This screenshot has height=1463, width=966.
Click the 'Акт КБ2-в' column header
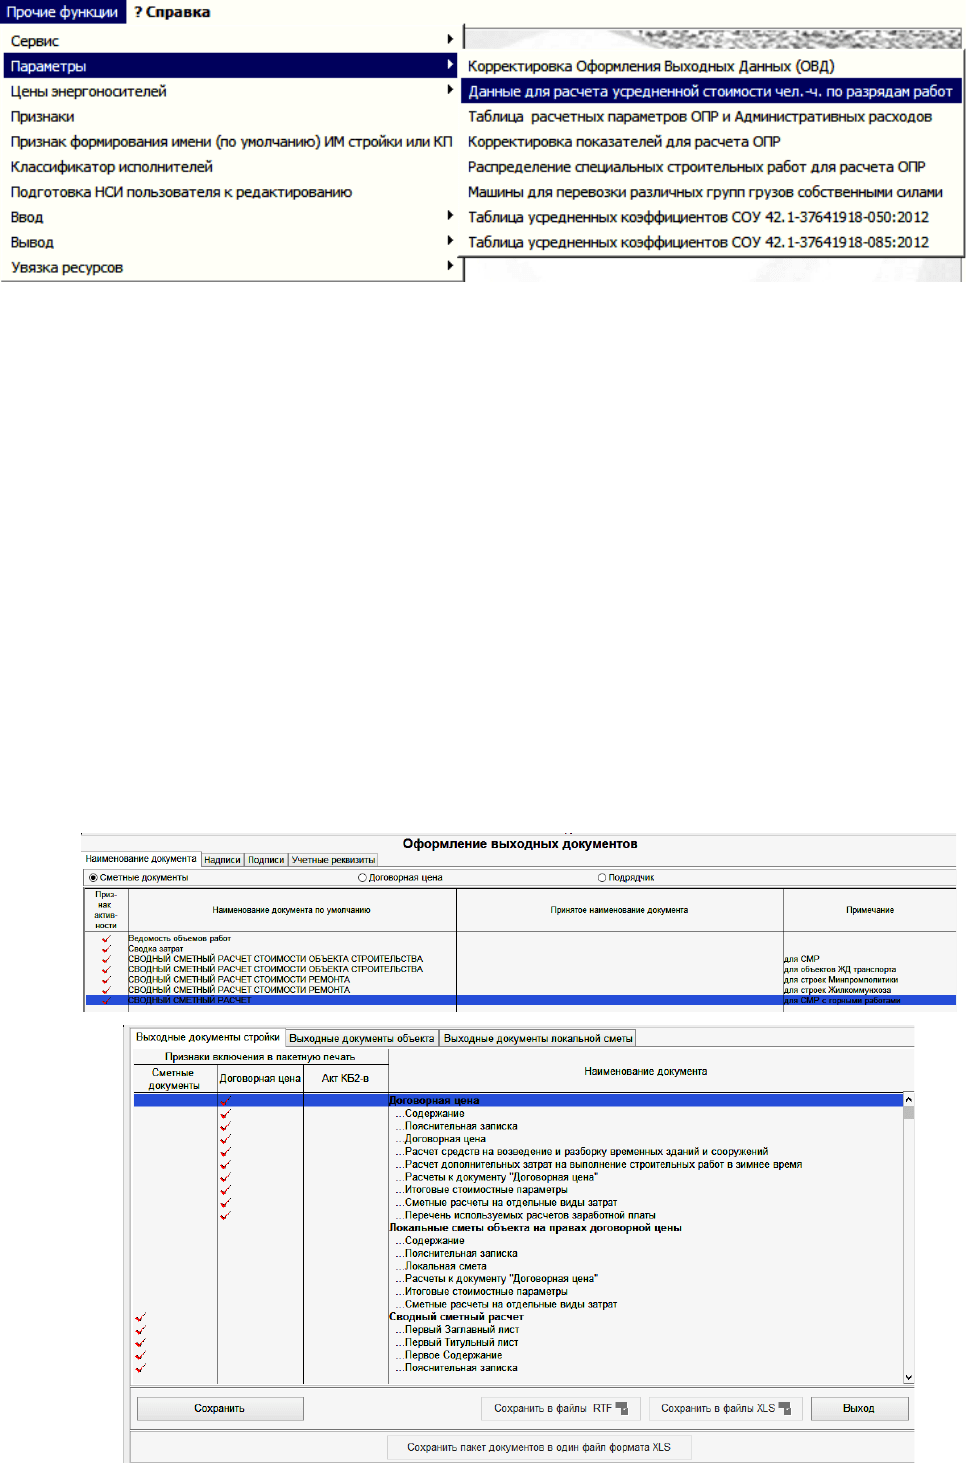[345, 1078]
